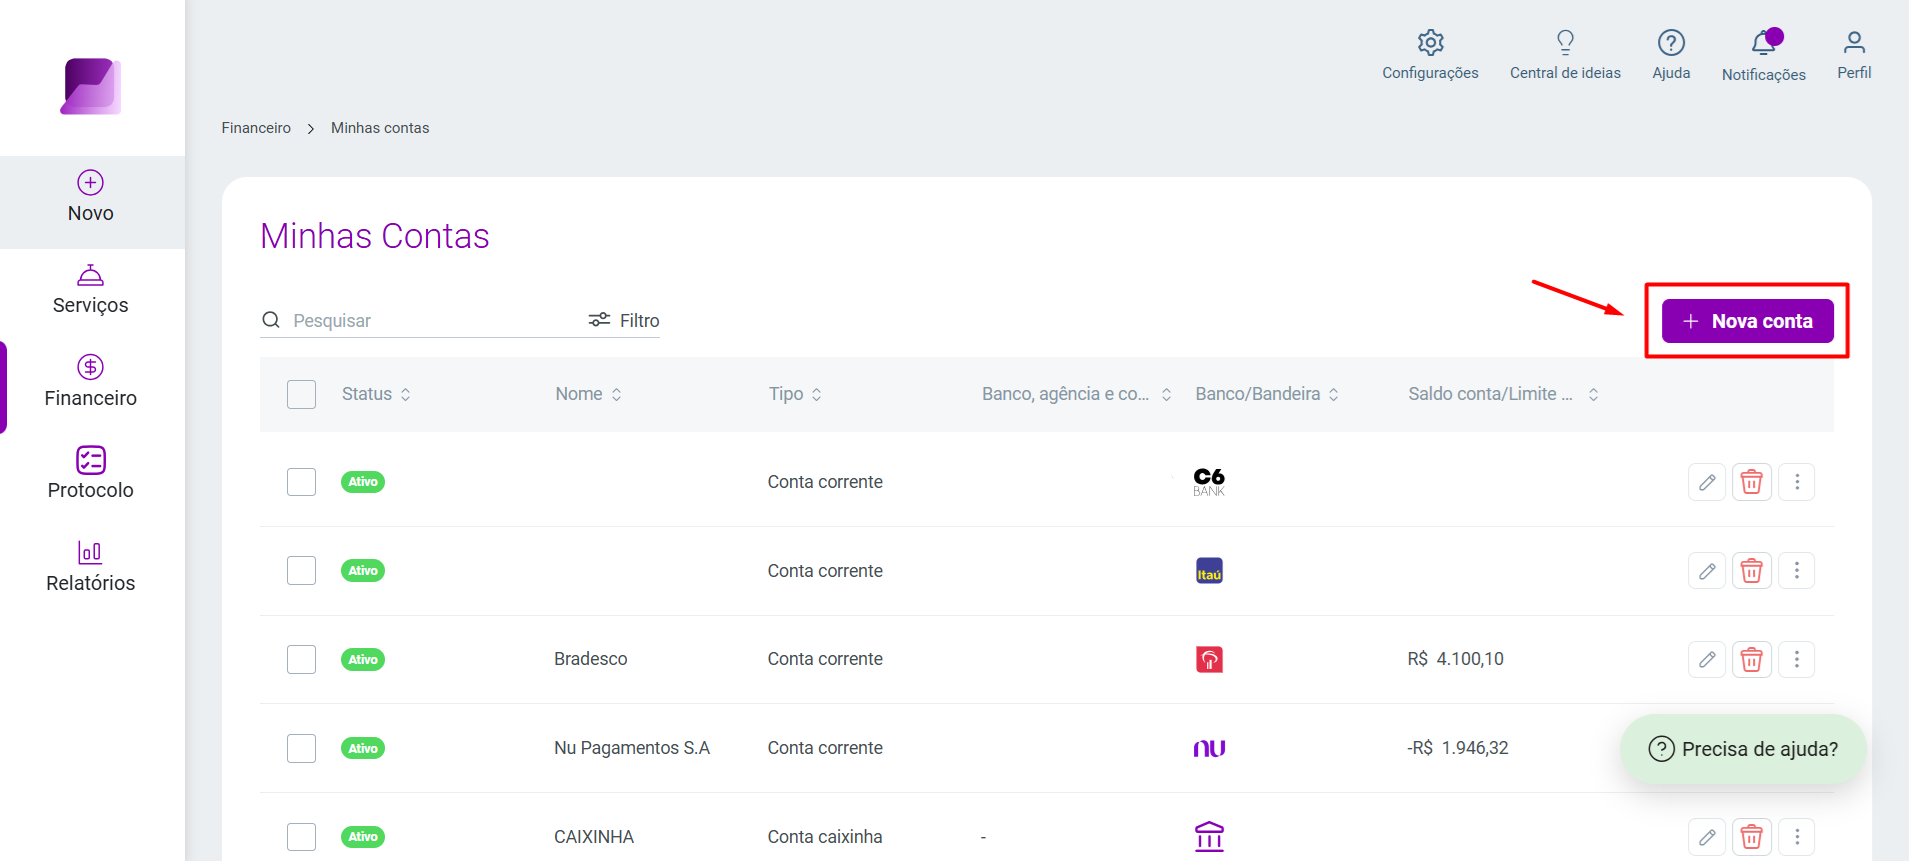
Task: Open more options for the Itaú account
Action: click(1797, 571)
